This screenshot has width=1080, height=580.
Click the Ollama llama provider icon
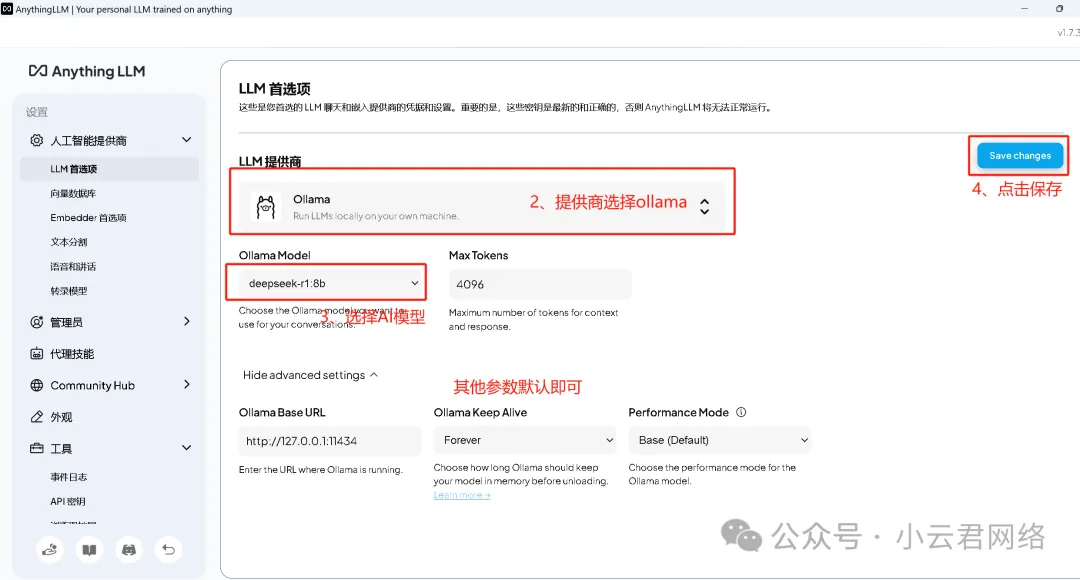click(x=266, y=207)
